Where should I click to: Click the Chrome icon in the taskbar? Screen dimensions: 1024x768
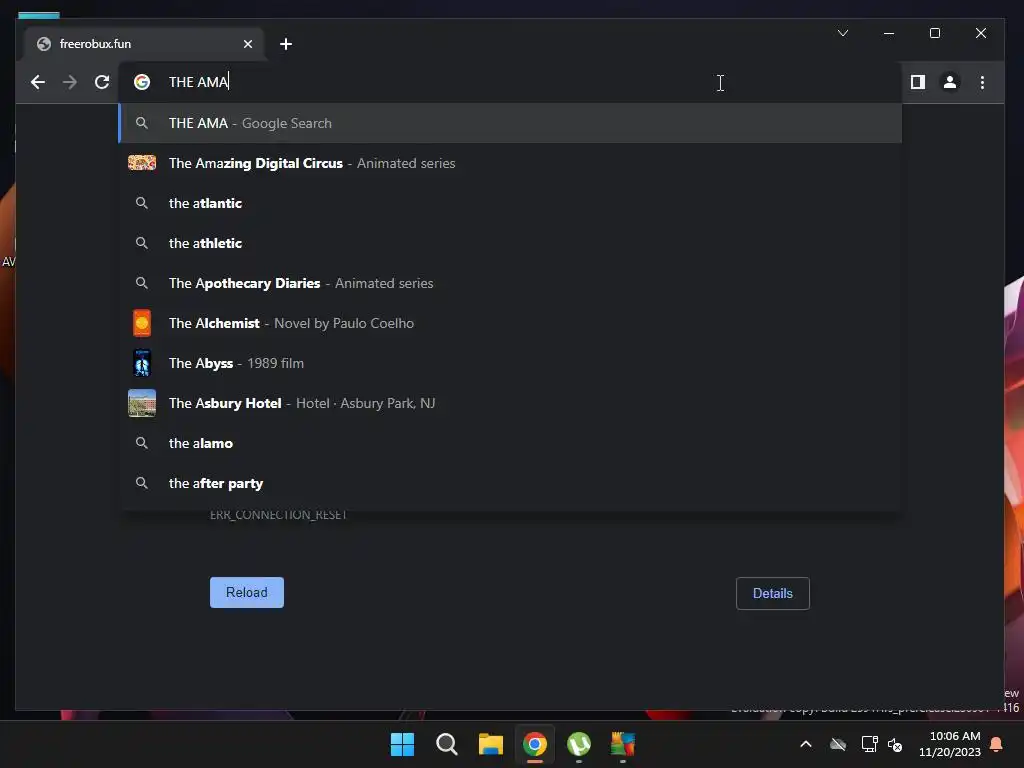tap(535, 744)
